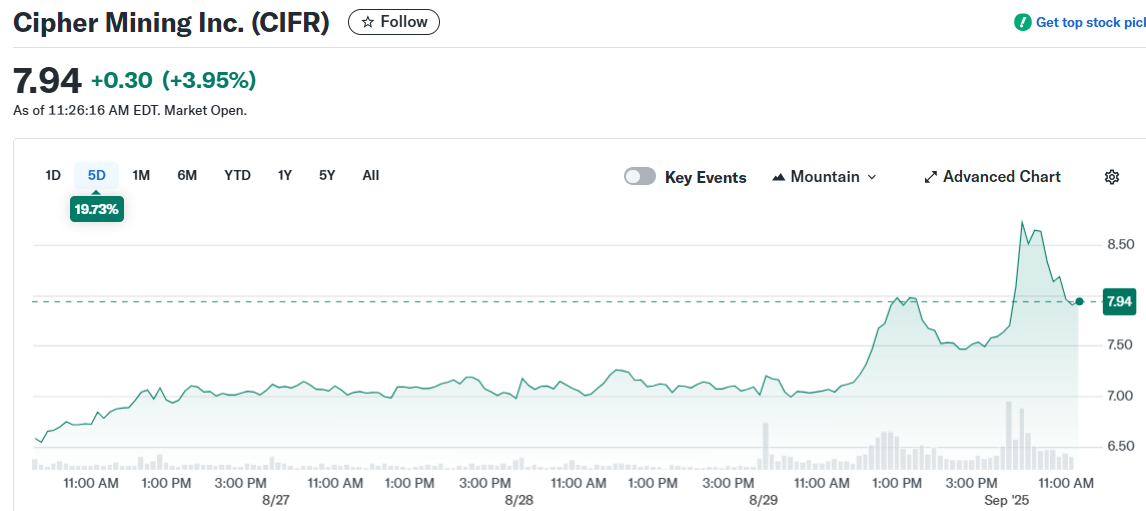The width and height of the screenshot is (1146, 511).
Task: Click the 7.94 current price marker on axis
Action: coord(1119,302)
